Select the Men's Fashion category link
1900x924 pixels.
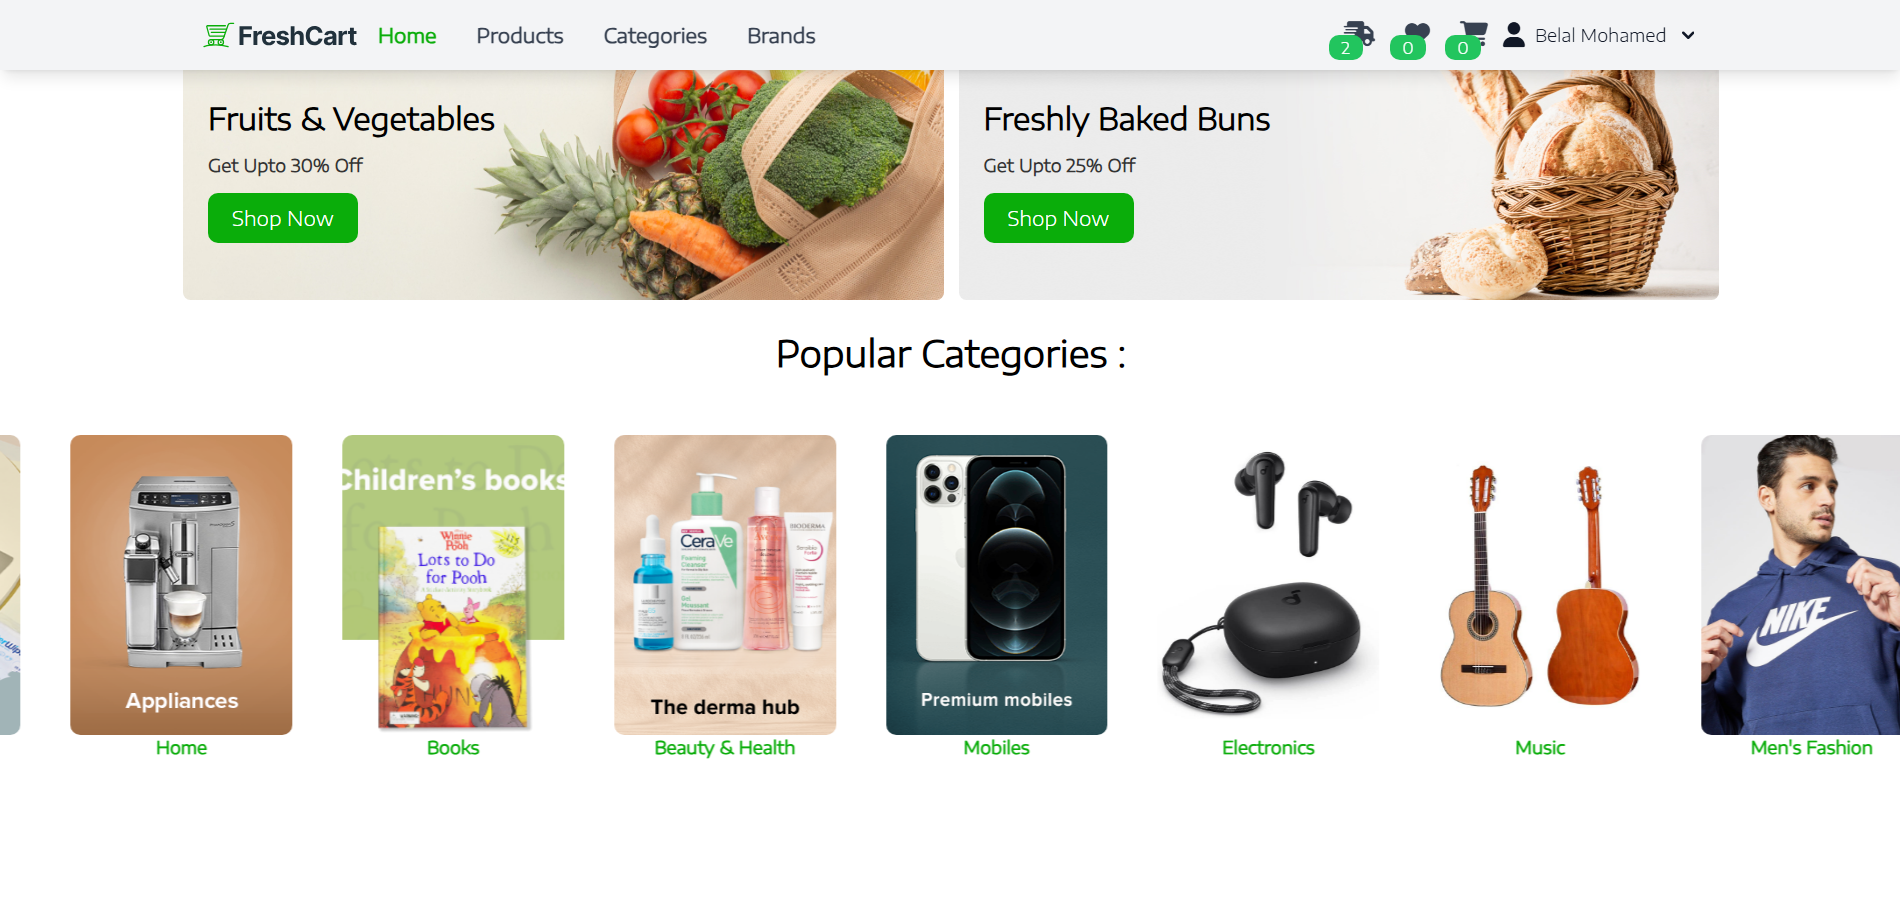tap(1811, 748)
